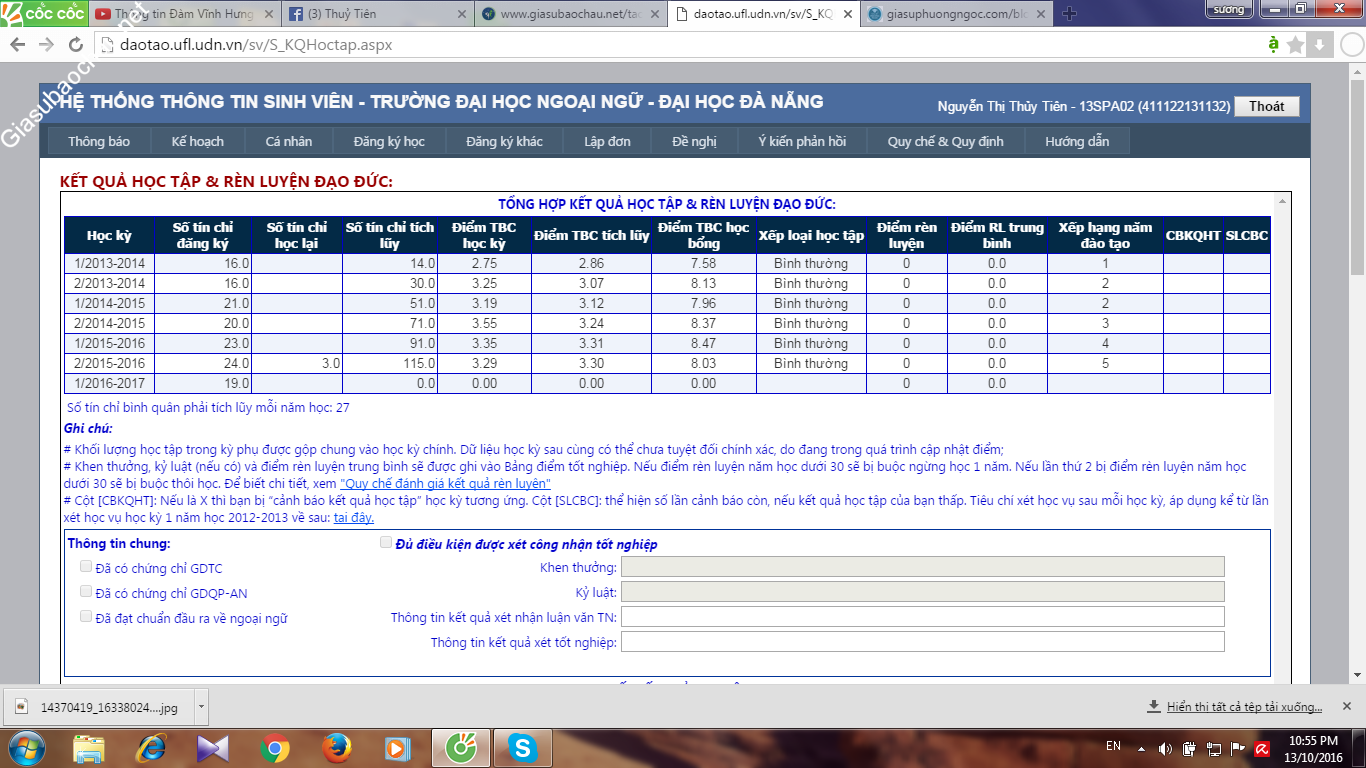Open Chrome icon in taskbar
The width and height of the screenshot is (1366, 768).
[x=275, y=747]
